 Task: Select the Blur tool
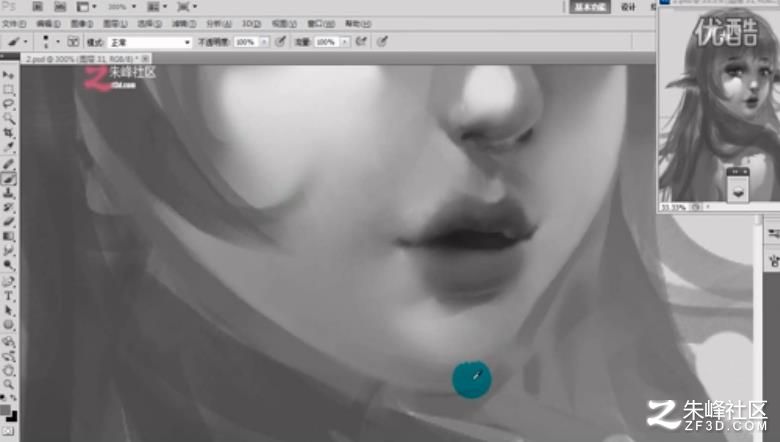(x=8, y=251)
